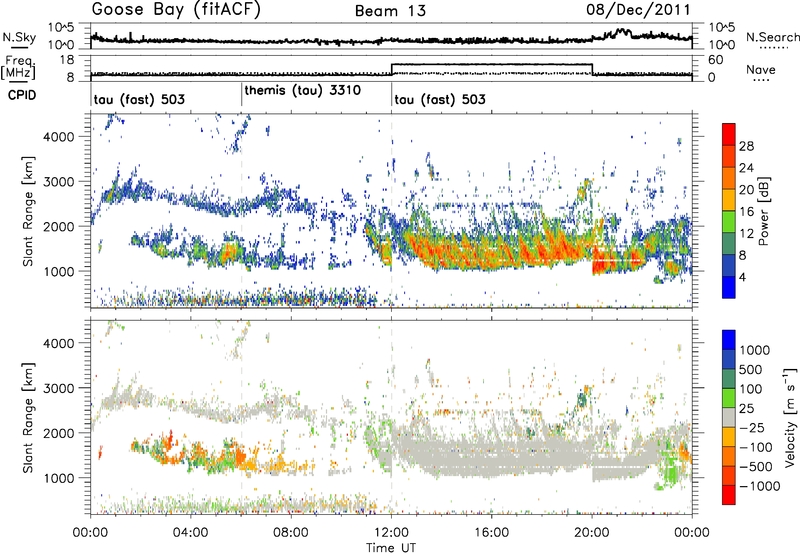Screen dimensions: 800x554
Task: Pick the gray segment of velocity color bar
Action: (729, 417)
